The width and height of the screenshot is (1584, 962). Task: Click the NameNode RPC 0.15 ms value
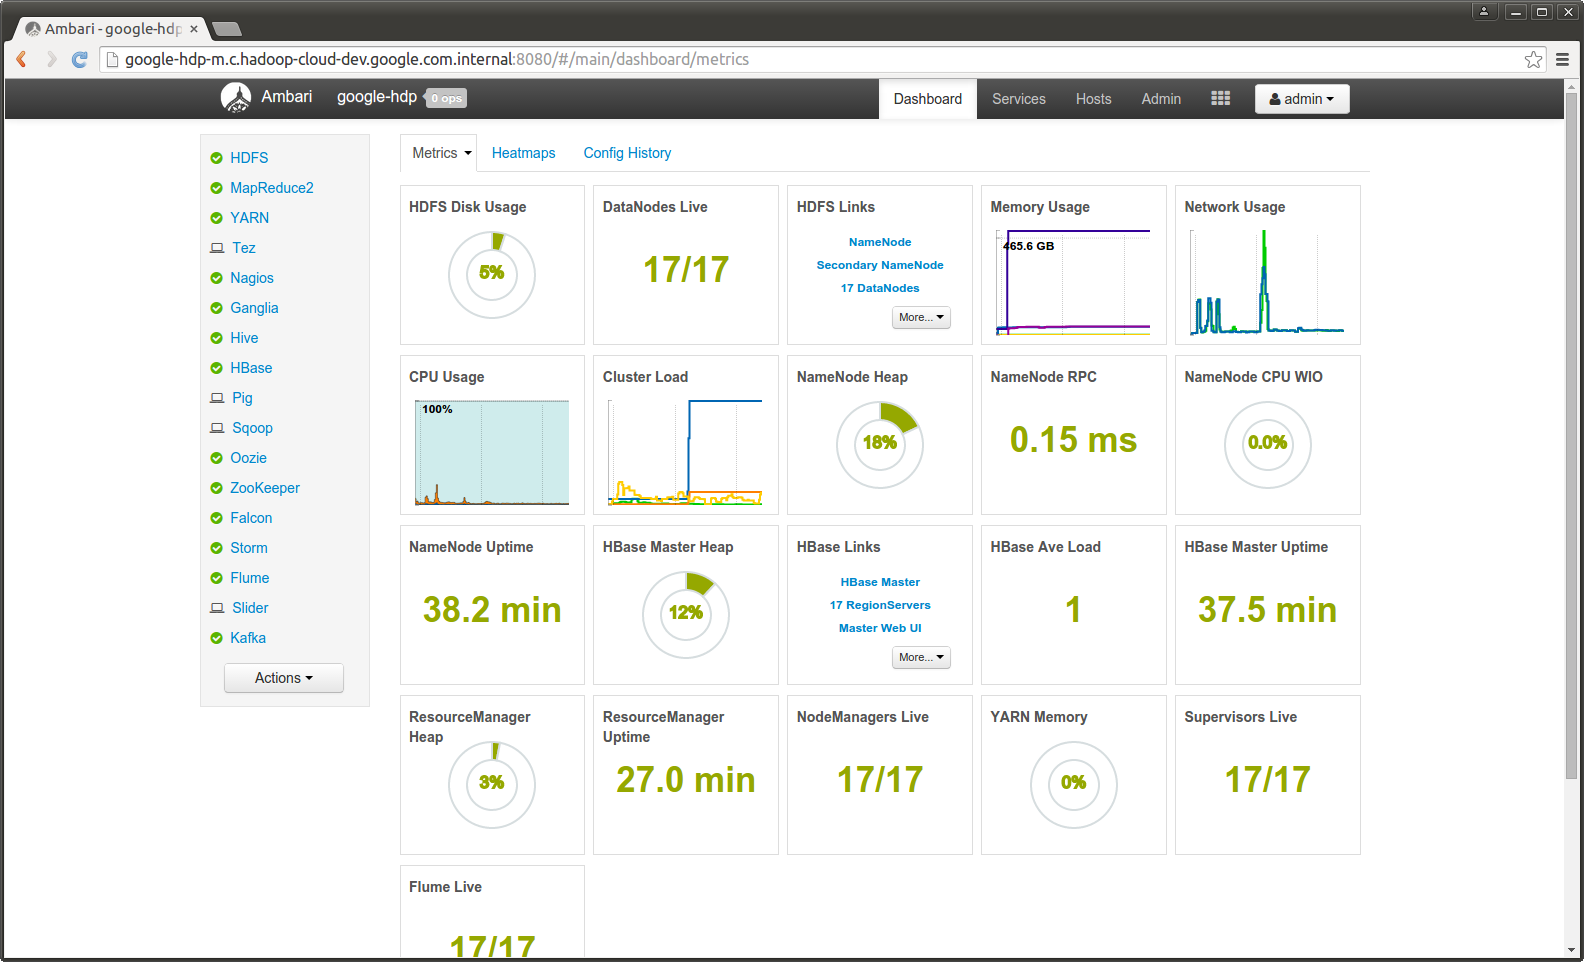pos(1073,440)
